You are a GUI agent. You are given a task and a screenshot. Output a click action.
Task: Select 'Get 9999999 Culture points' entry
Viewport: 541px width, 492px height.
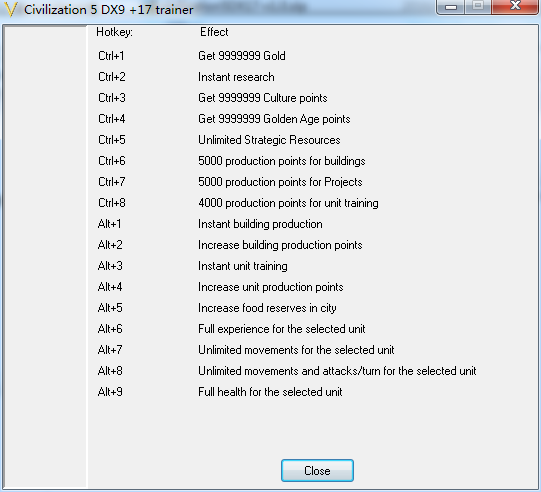tap(263, 98)
